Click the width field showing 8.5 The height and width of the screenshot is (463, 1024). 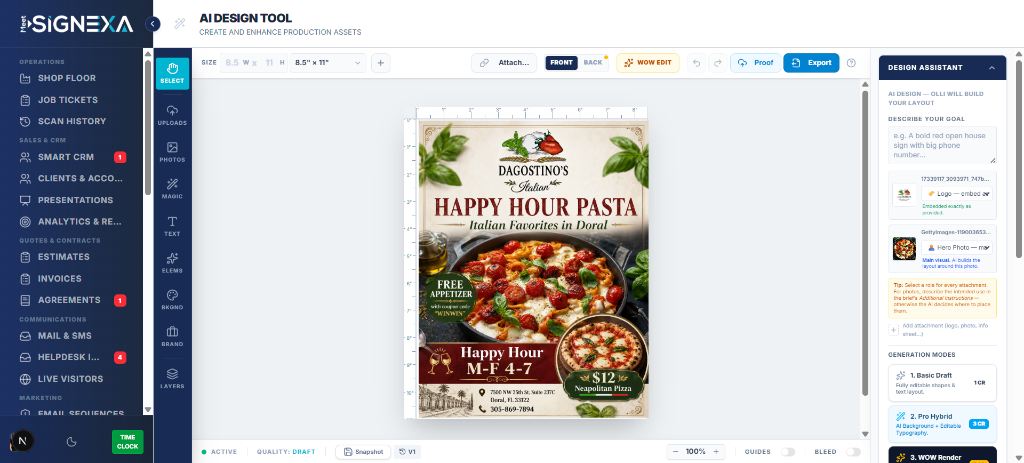coord(232,63)
